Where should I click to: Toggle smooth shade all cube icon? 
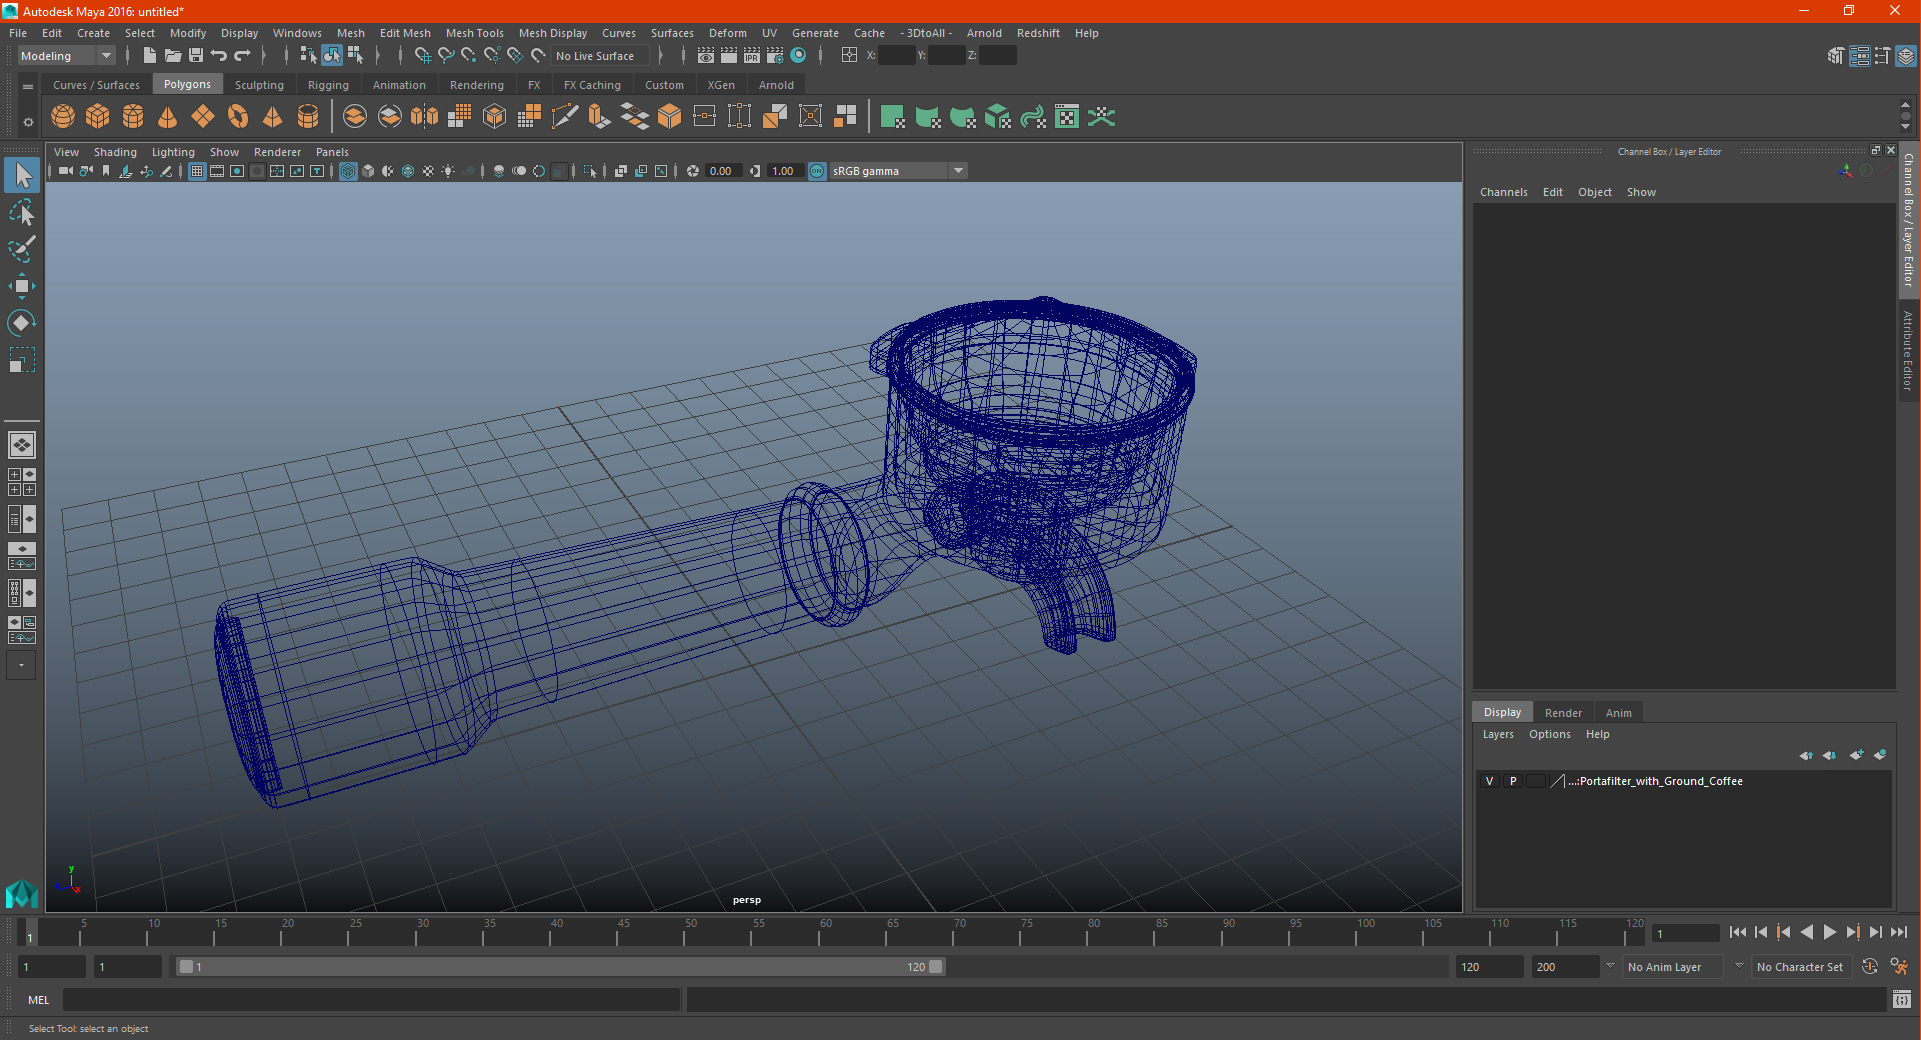(x=368, y=171)
